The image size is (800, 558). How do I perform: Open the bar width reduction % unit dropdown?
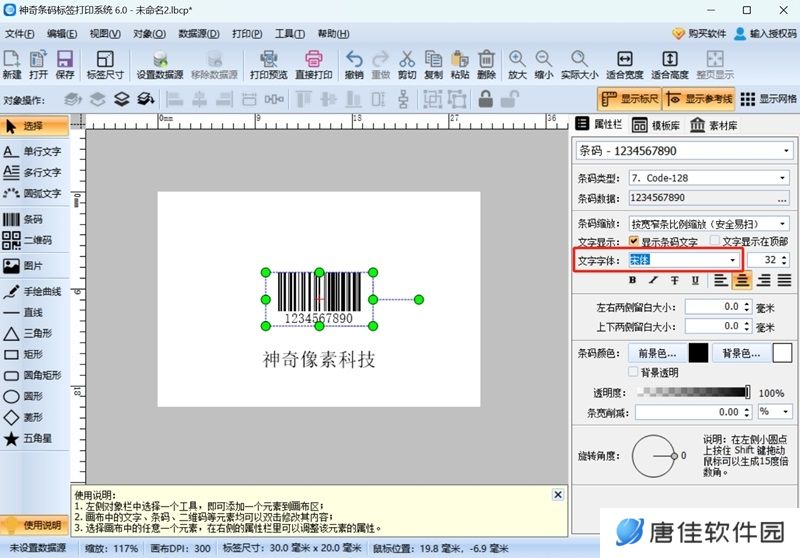(785, 412)
